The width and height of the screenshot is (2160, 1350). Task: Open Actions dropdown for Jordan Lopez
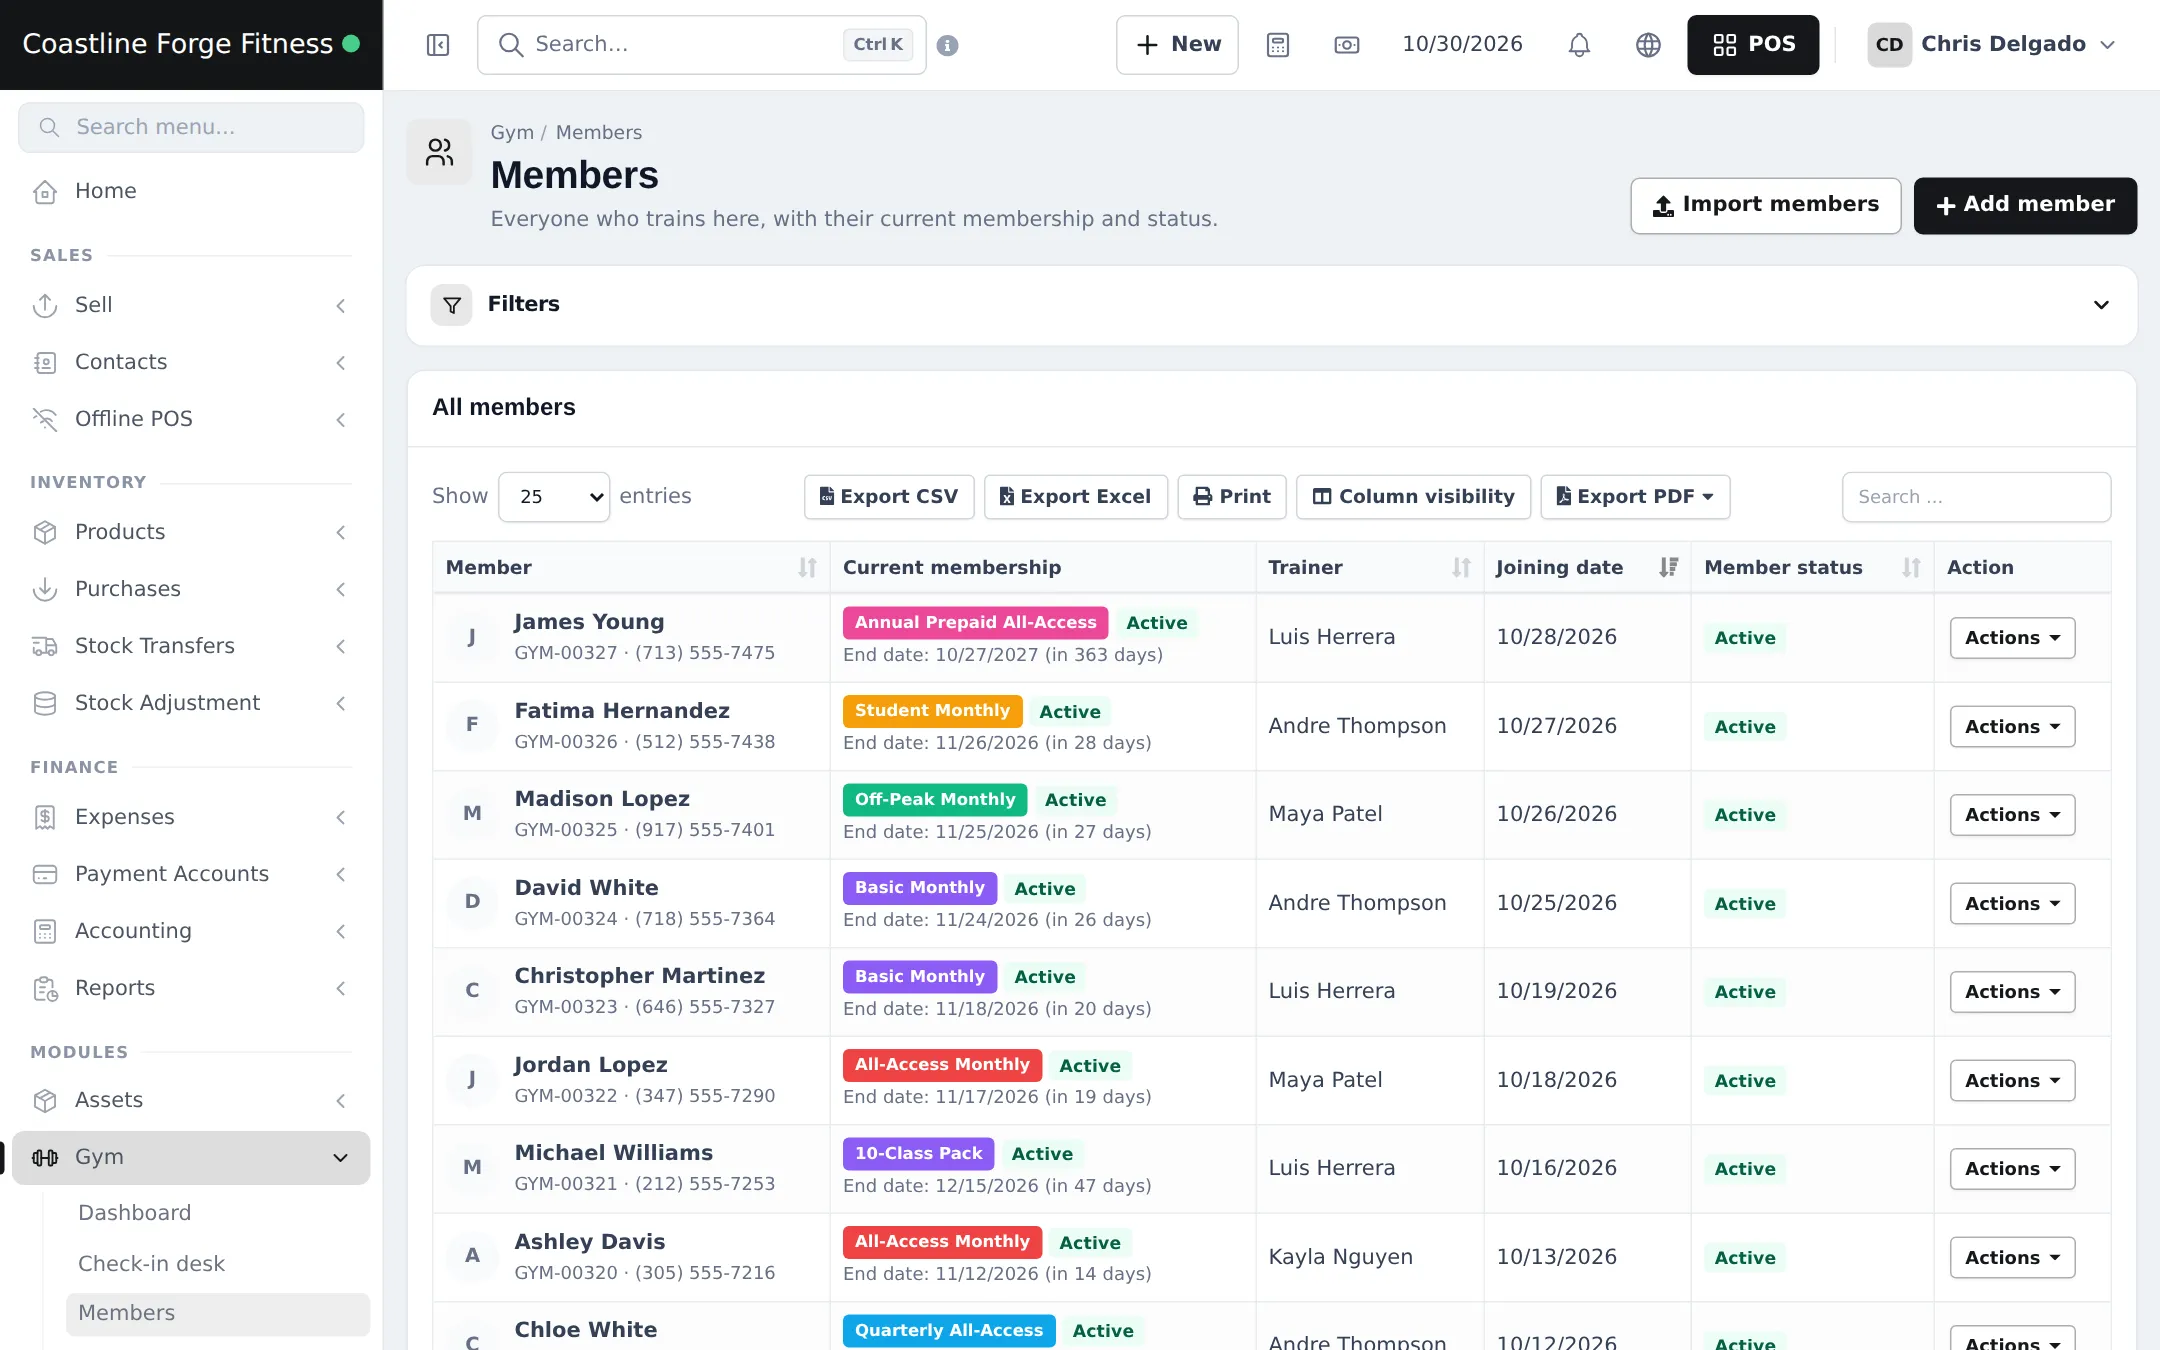tap(2012, 1081)
